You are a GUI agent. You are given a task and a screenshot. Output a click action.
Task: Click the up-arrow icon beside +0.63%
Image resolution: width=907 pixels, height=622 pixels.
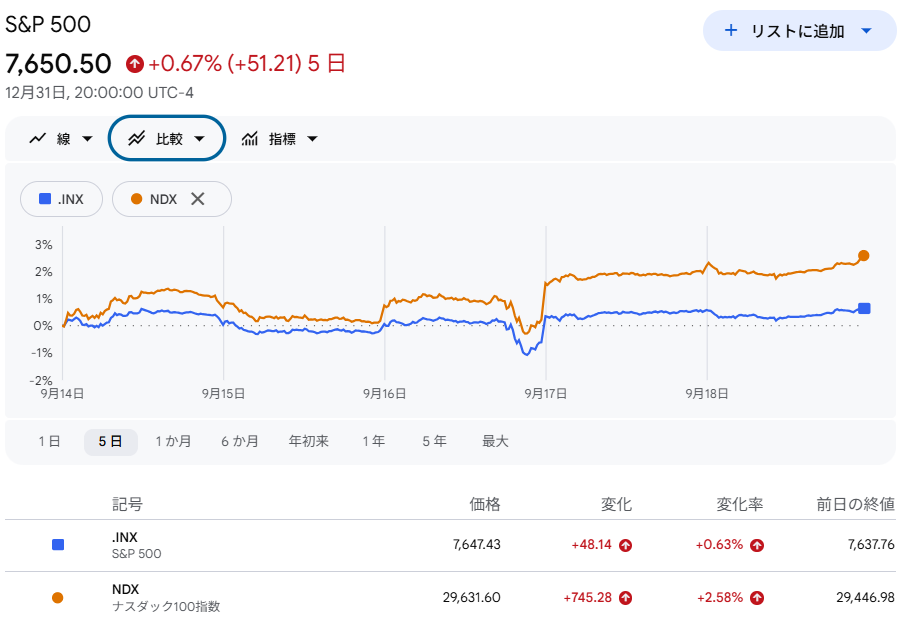pos(757,545)
